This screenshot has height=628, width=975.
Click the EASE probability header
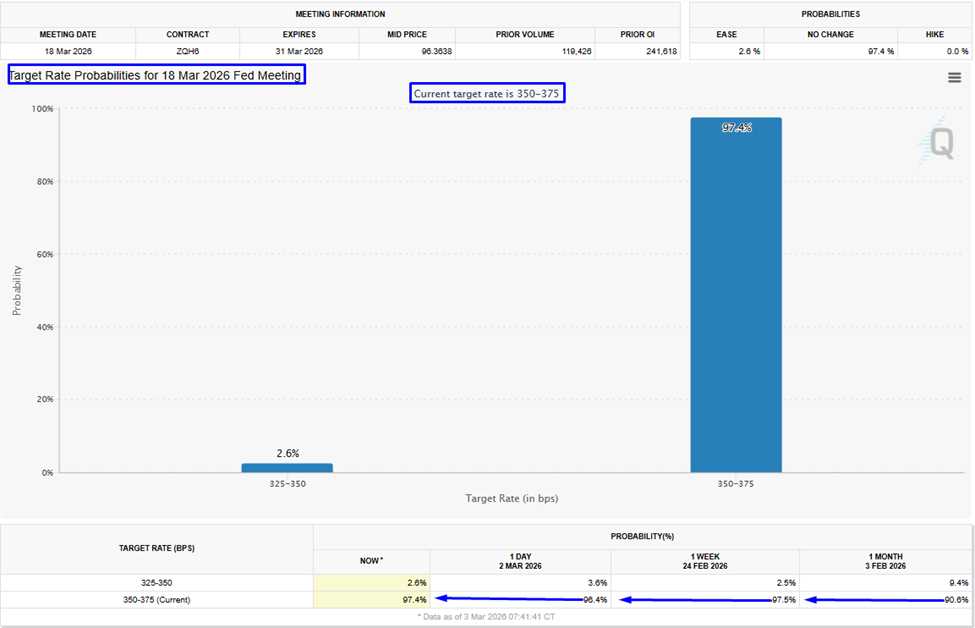point(726,35)
